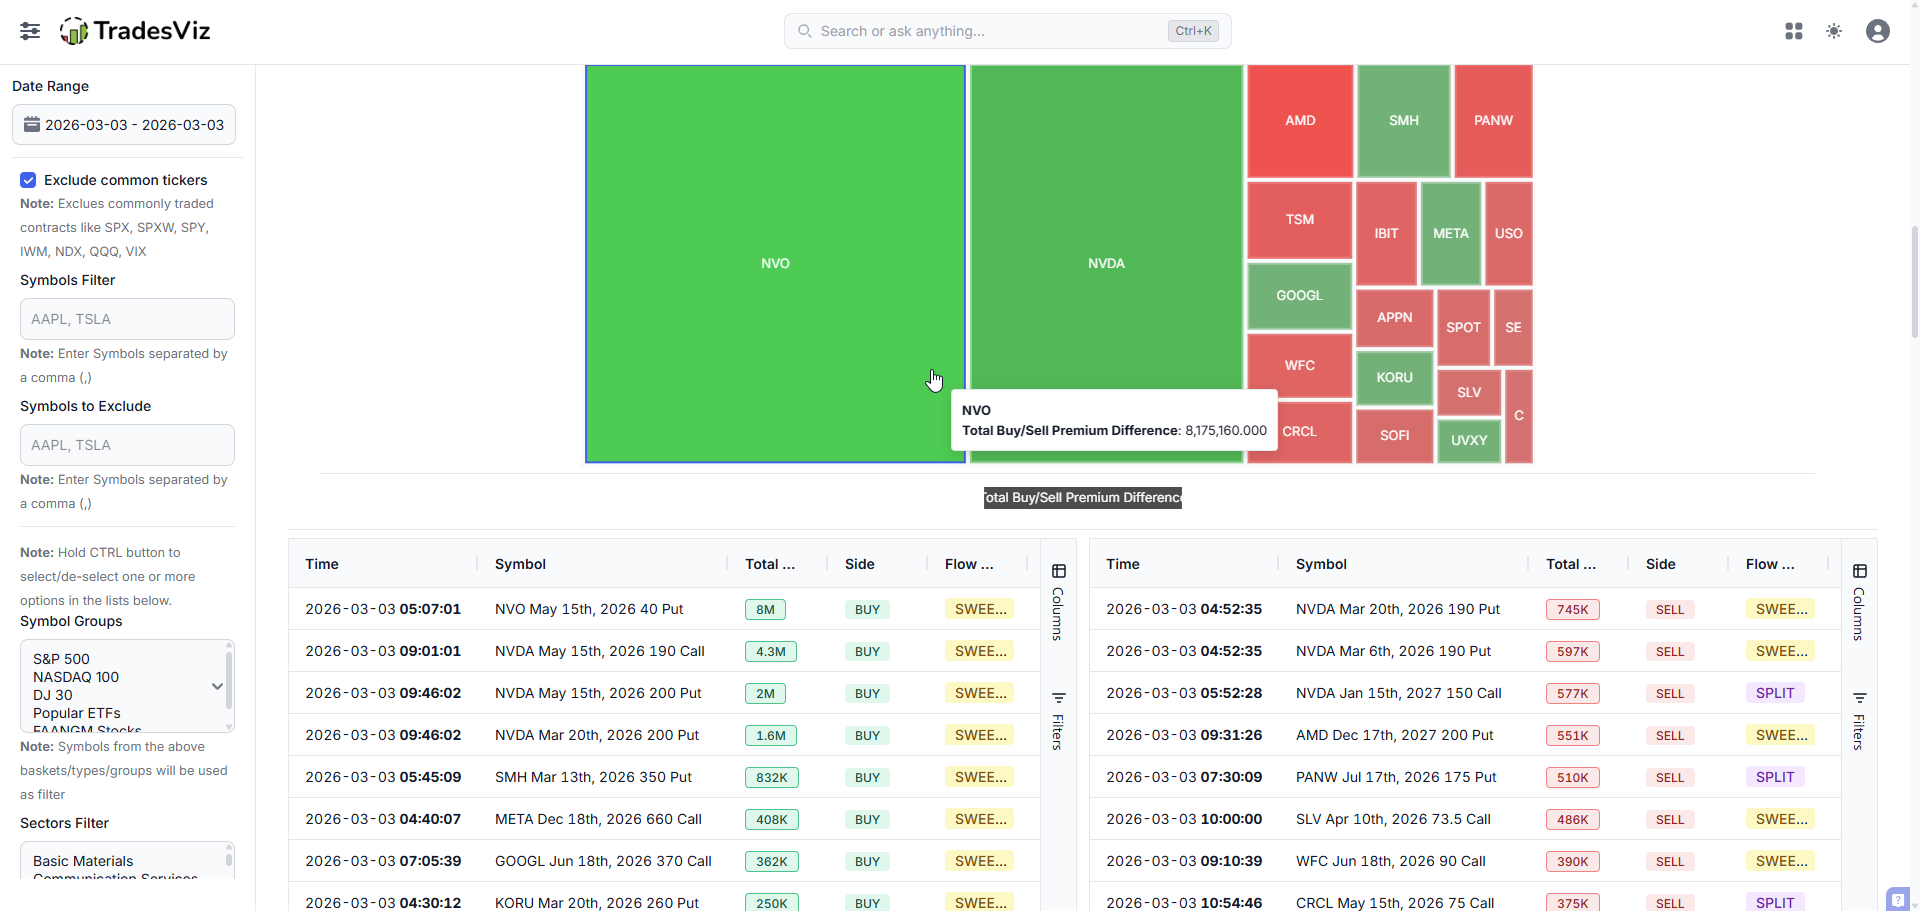This screenshot has width=1920, height=911.
Task: Select NASDAQ 100 symbol group
Action: coord(76,677)
